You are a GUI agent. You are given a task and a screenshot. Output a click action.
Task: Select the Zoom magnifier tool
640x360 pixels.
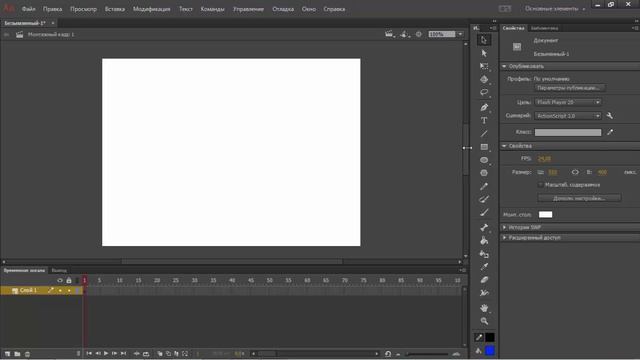tap(484, 321)
